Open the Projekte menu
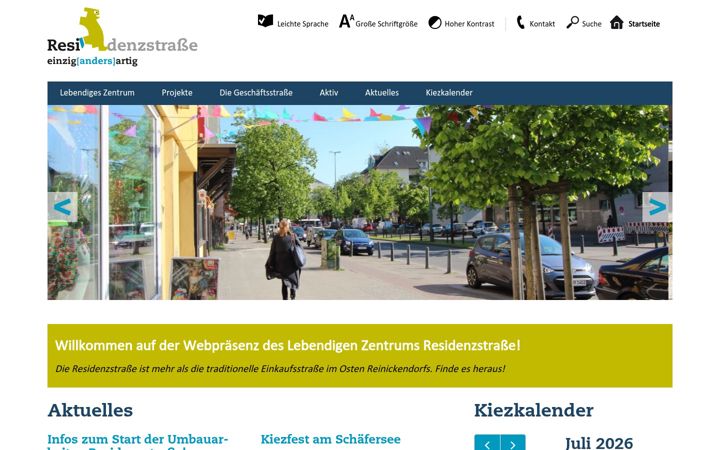720x450 pixels. click(177, 93)
